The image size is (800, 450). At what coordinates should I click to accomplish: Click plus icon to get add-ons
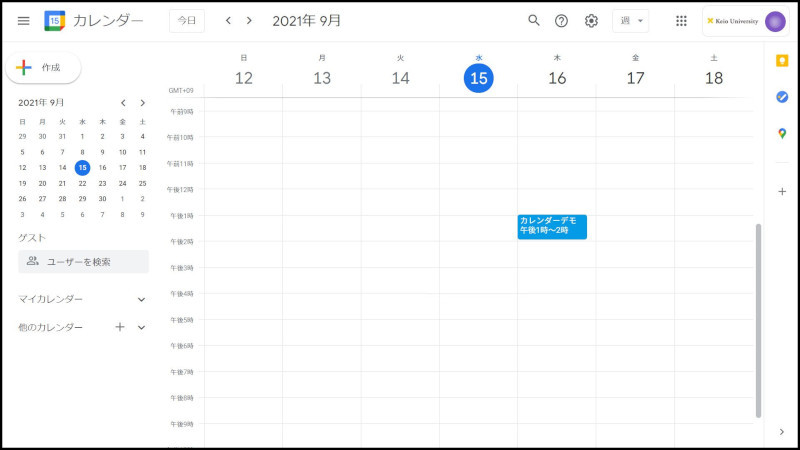[x=782, y=191]
